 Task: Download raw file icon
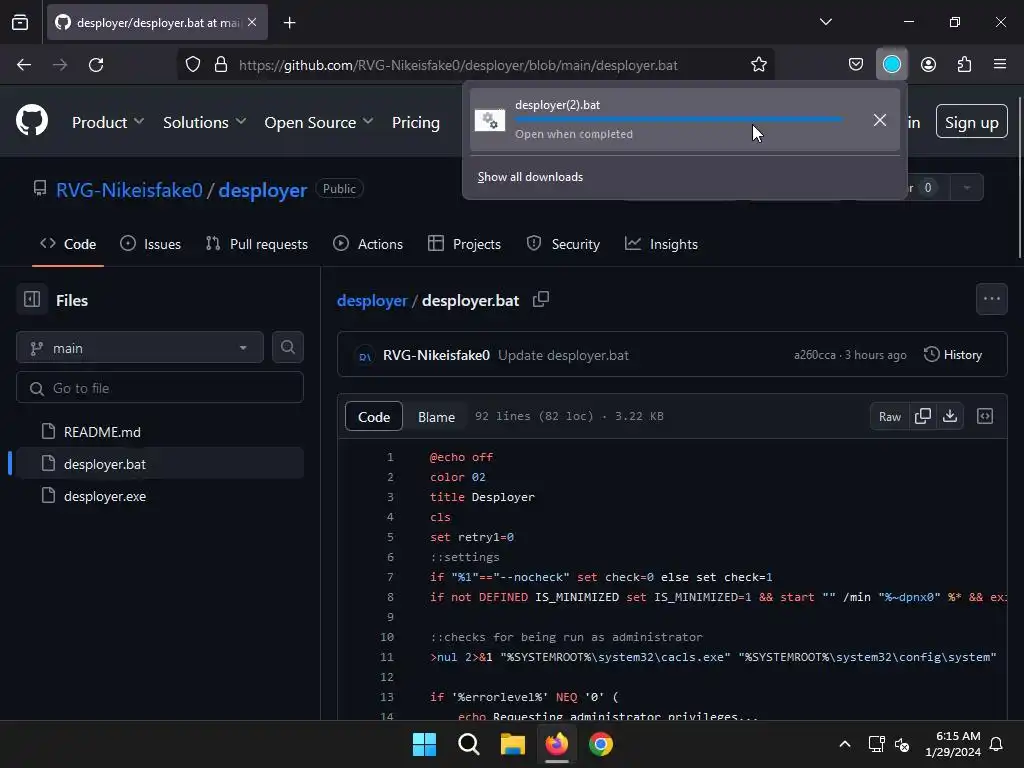[x=950, y=416]
